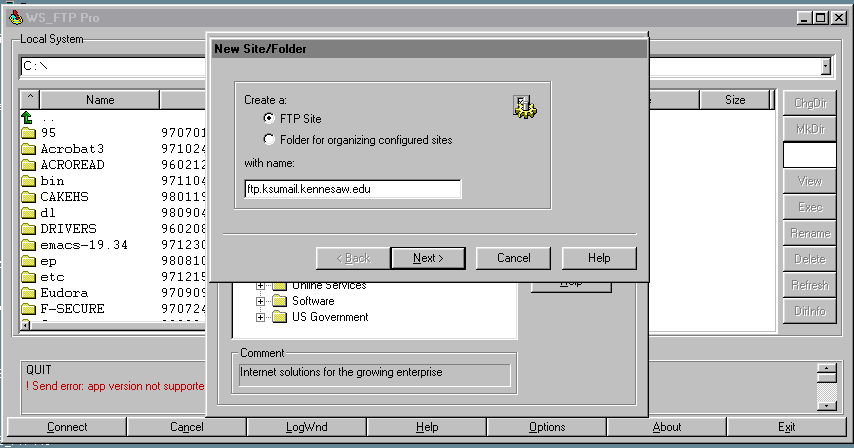Click the WS_FTP Pro title bar icon
Viewport: 854px width, 448px height.
pos(16,17)
